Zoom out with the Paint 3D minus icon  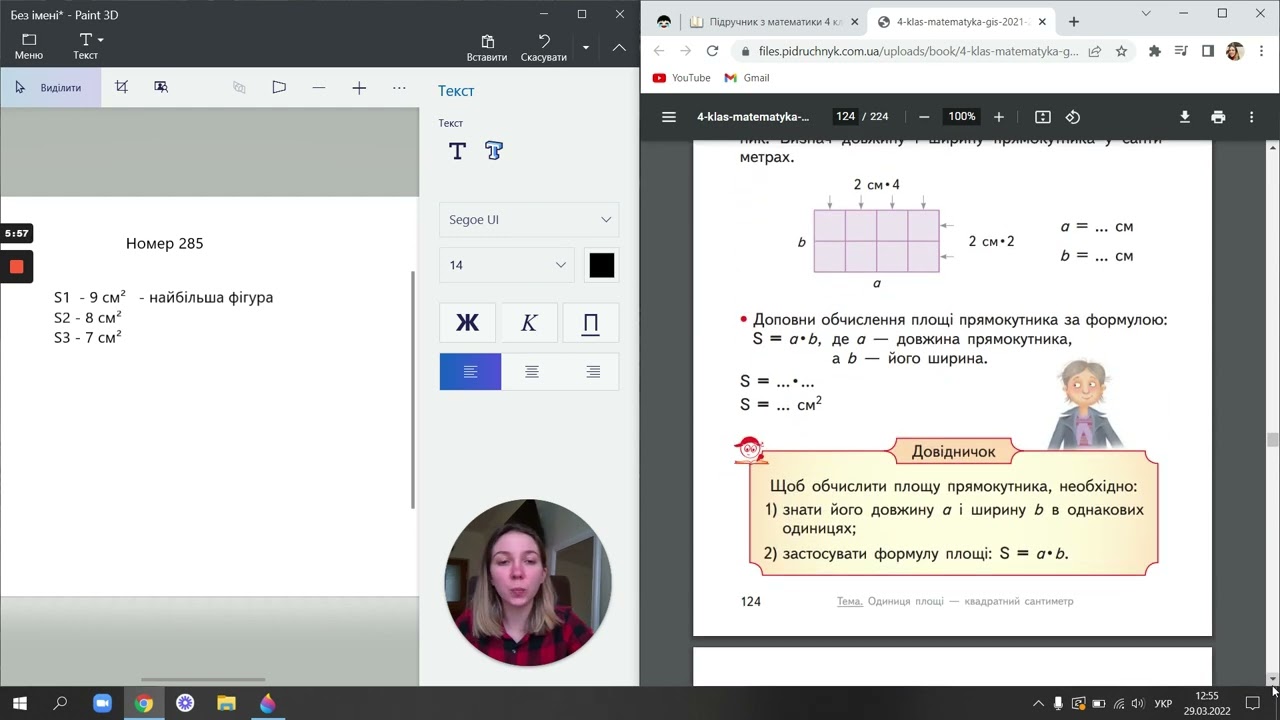pyautogui.click(x=319, y=88)
